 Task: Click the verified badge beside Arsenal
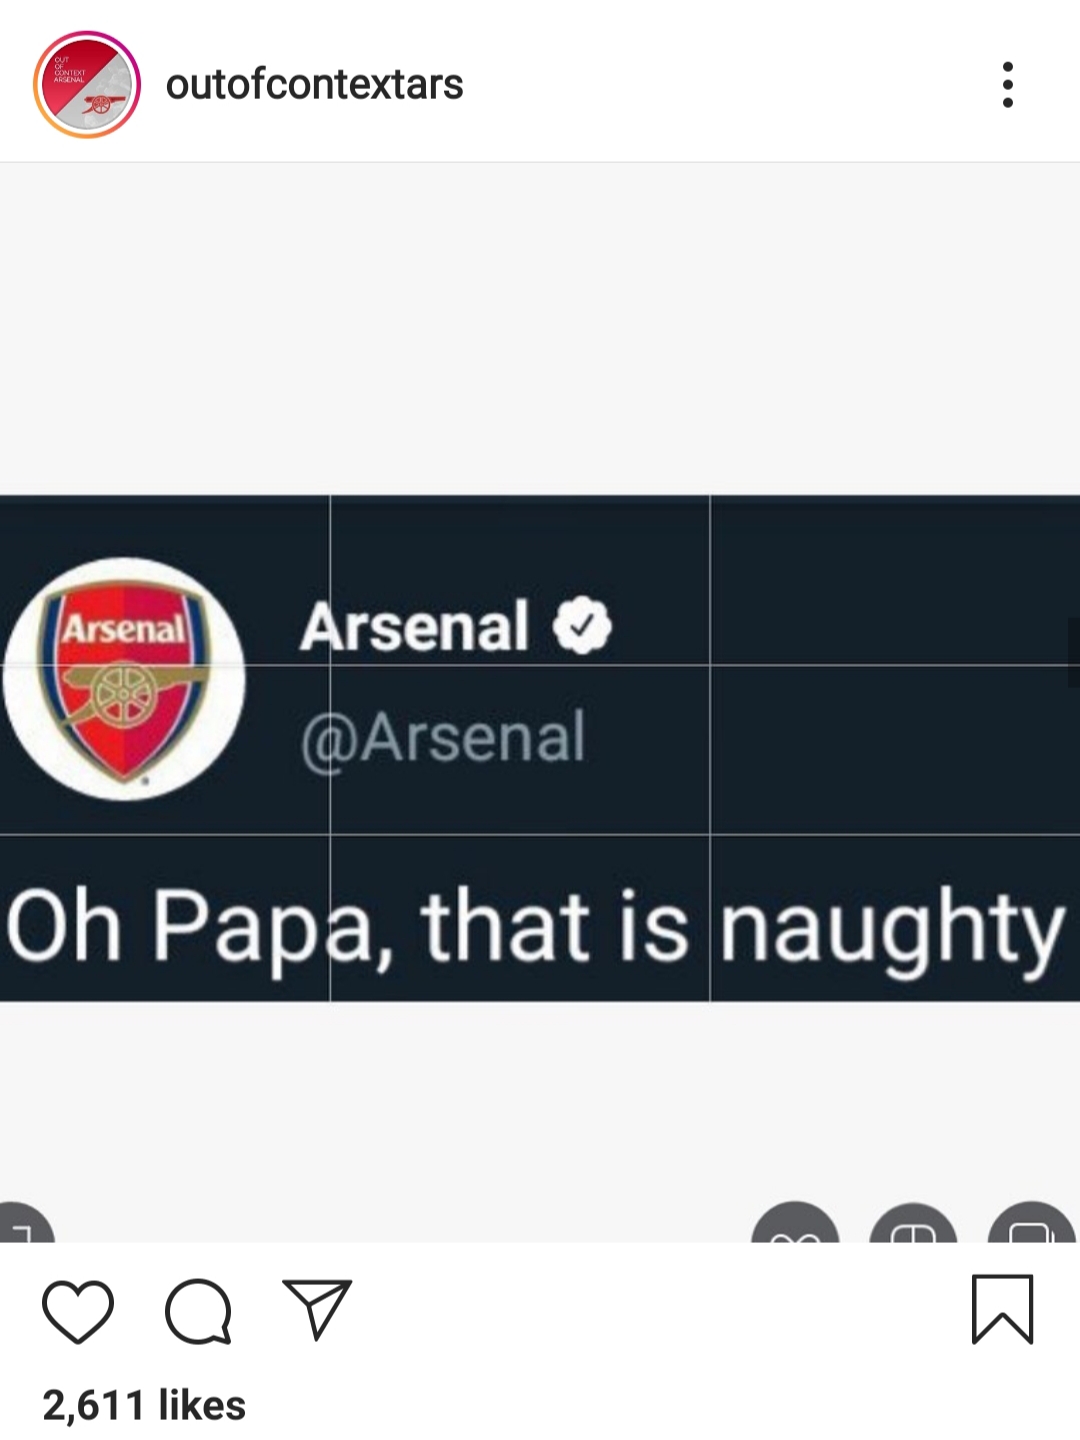(x=582, y=626)
